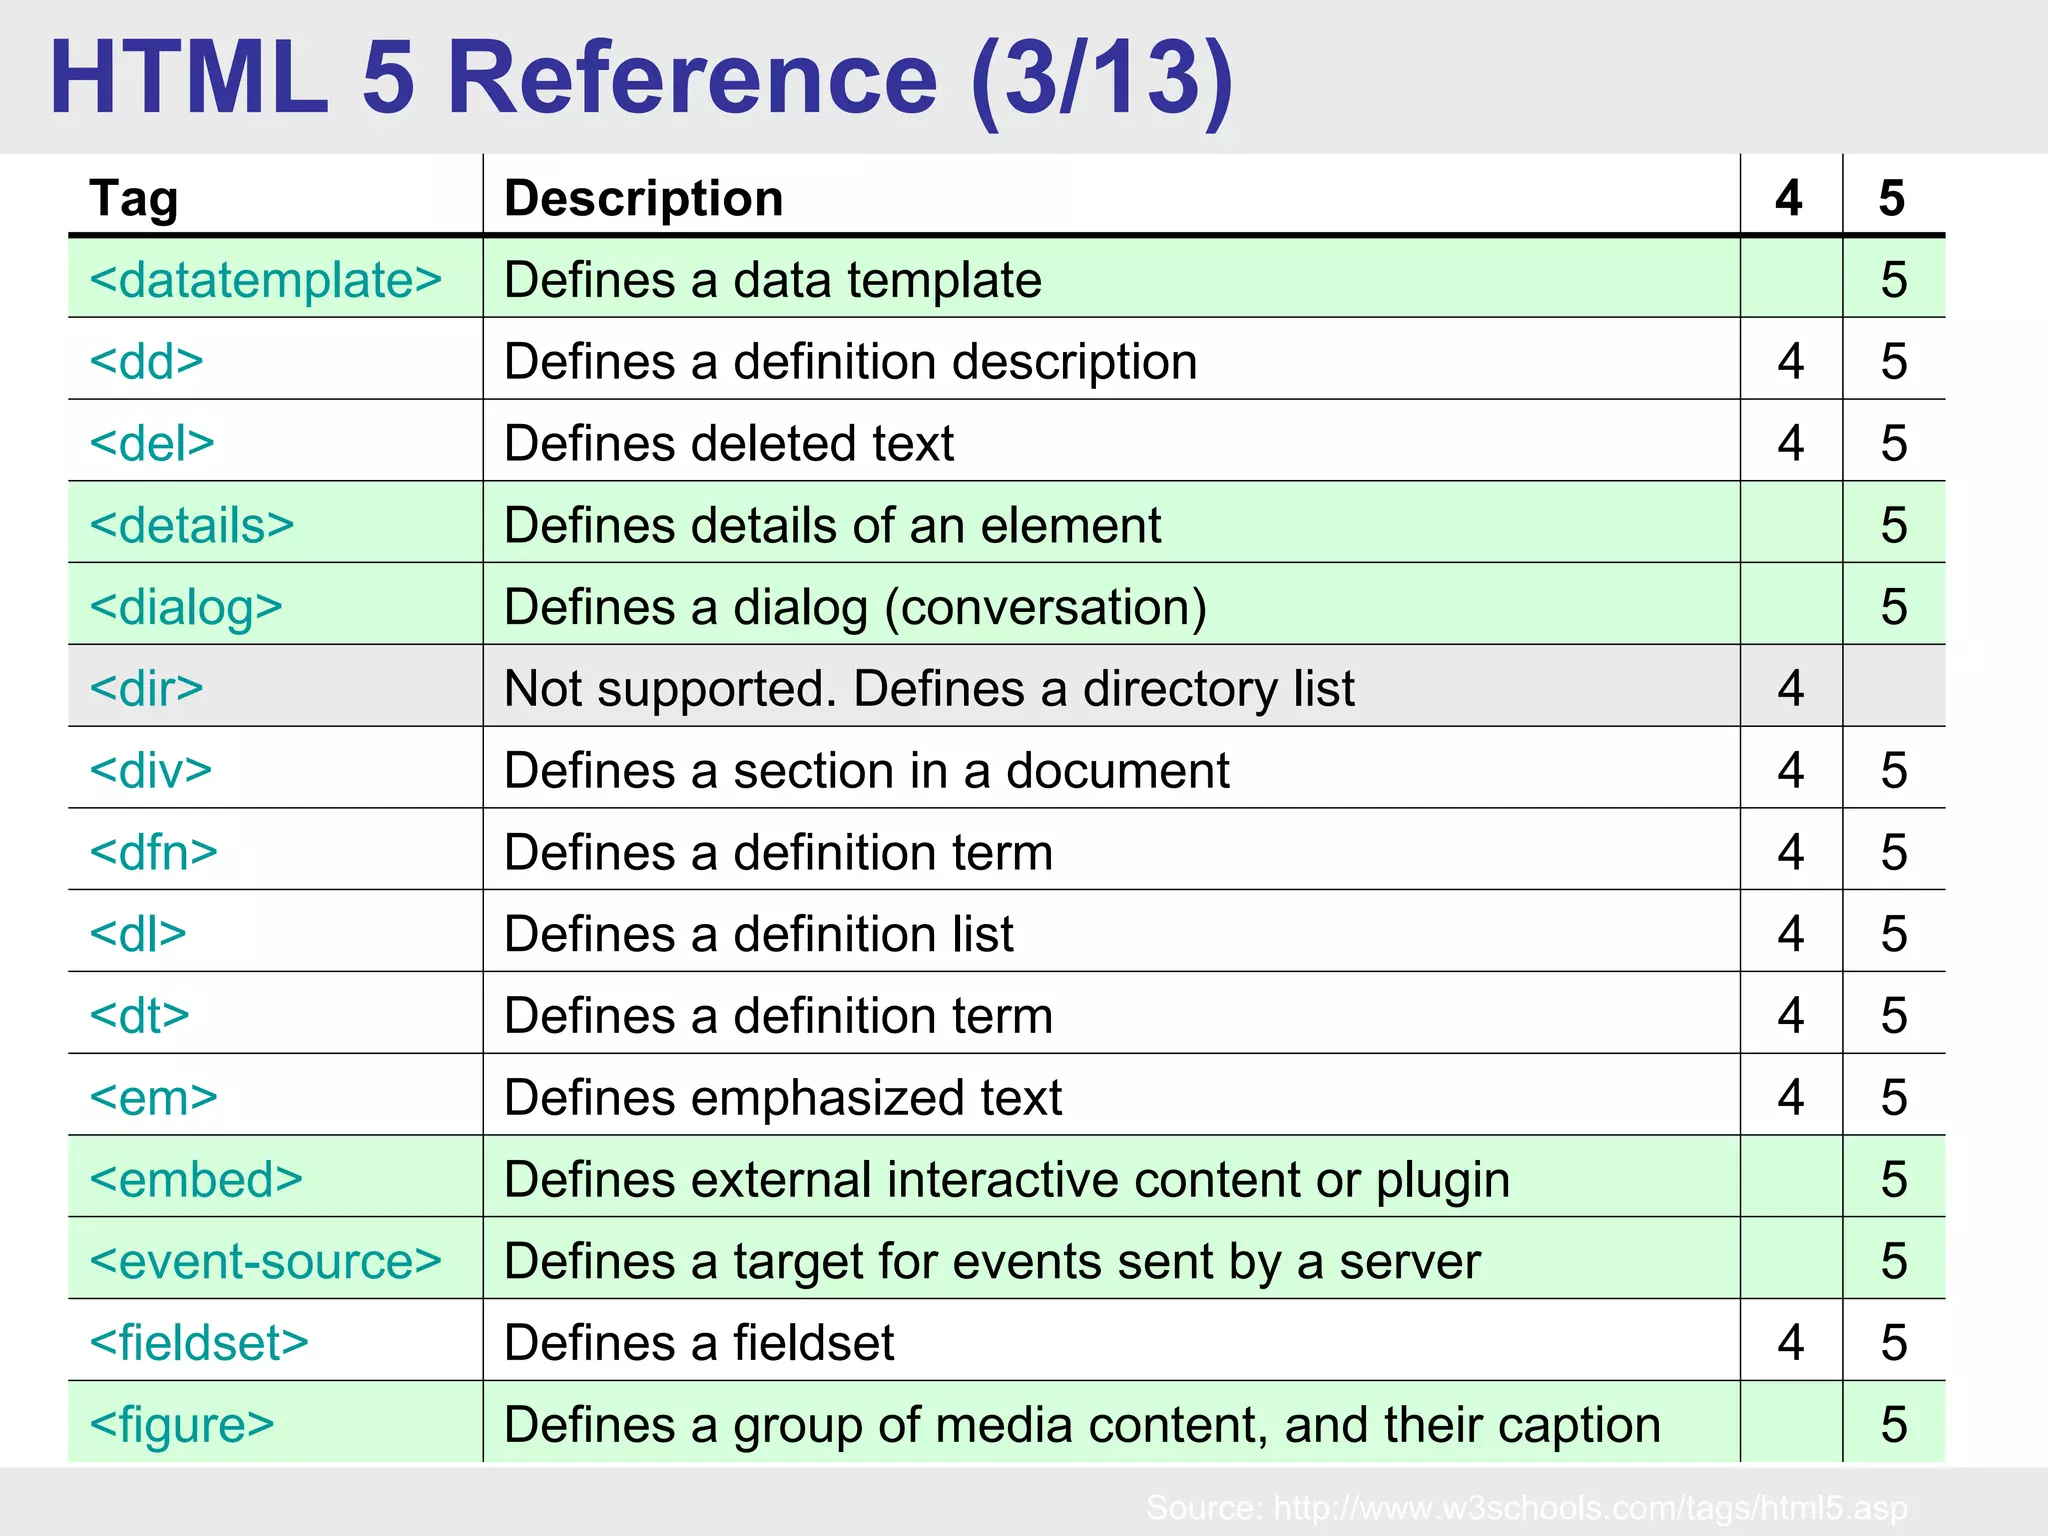Click the '4' value in the <em> row
2048x1536 pixels.
pos(1791,1099)
